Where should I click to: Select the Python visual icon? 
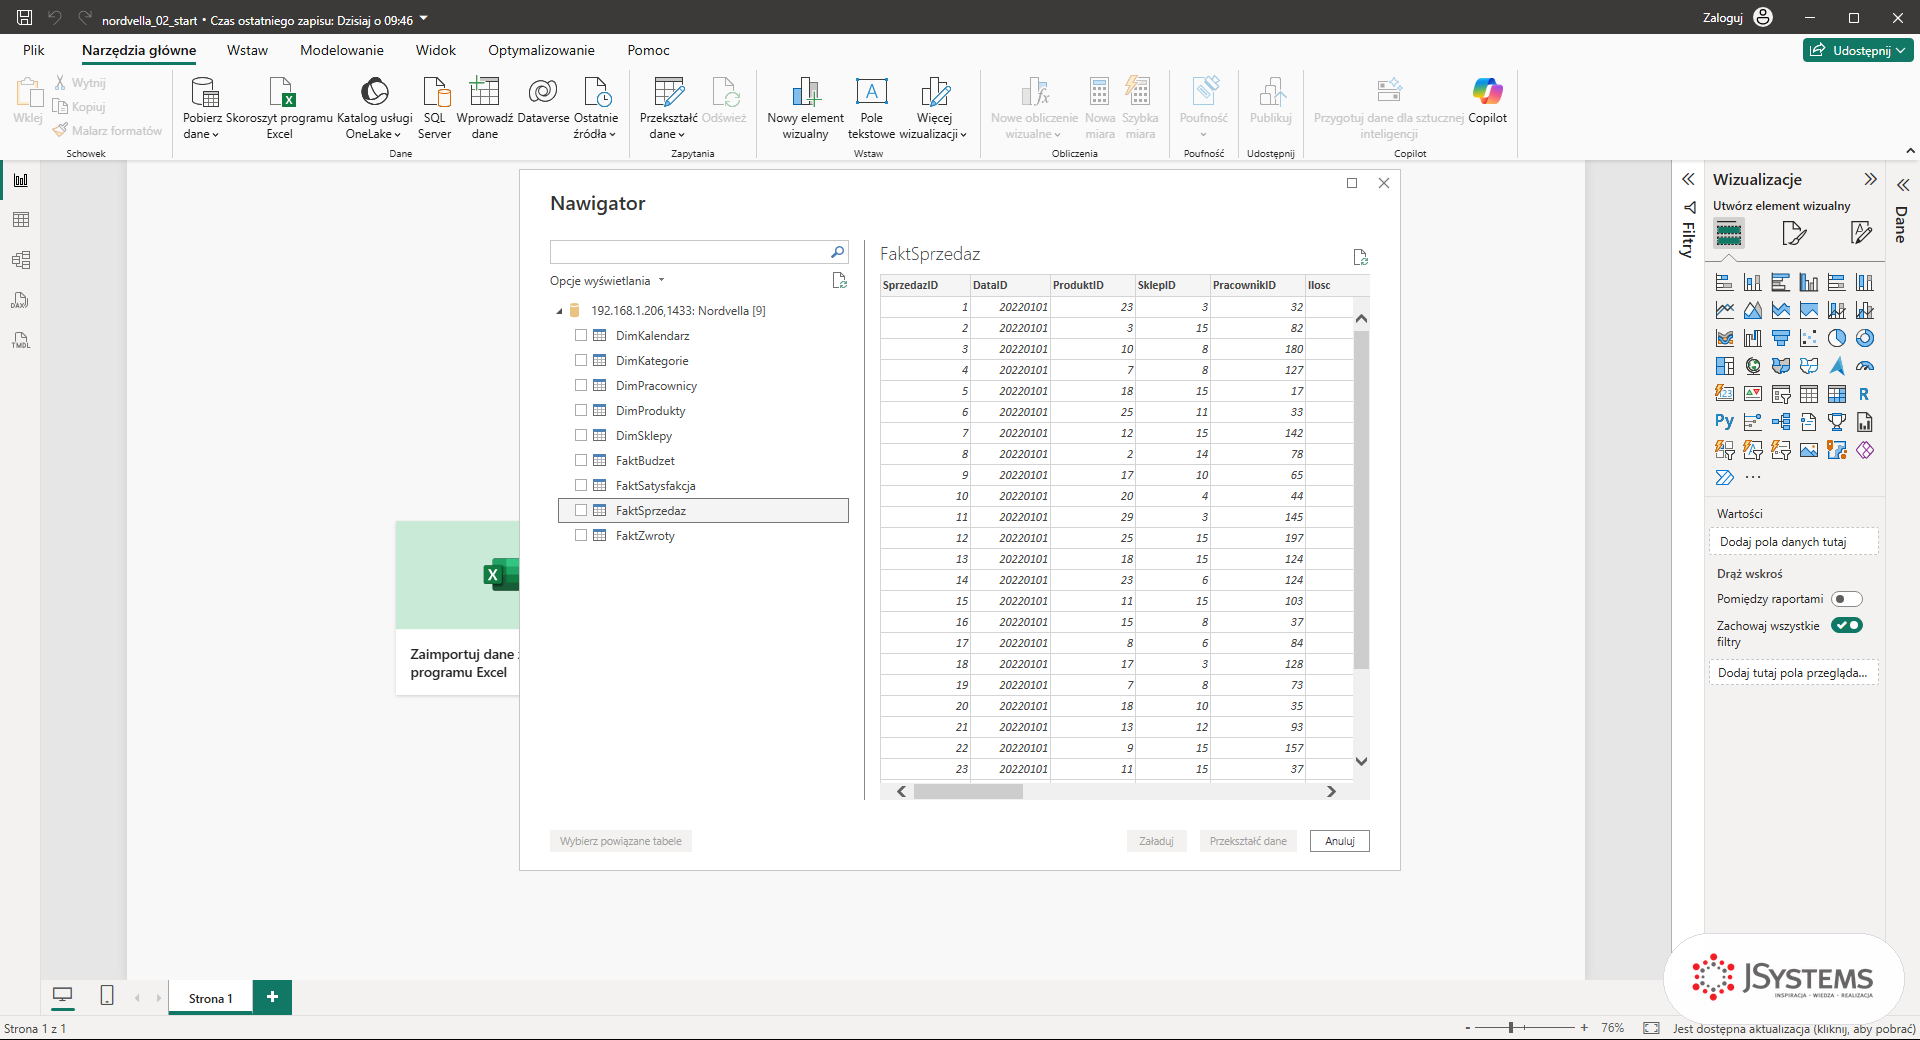click(x=1724, y=422)
